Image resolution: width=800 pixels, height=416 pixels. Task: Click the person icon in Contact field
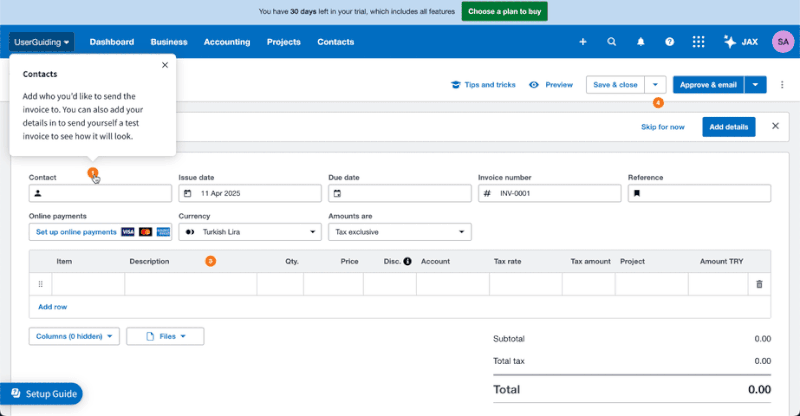tap(38, 193)
